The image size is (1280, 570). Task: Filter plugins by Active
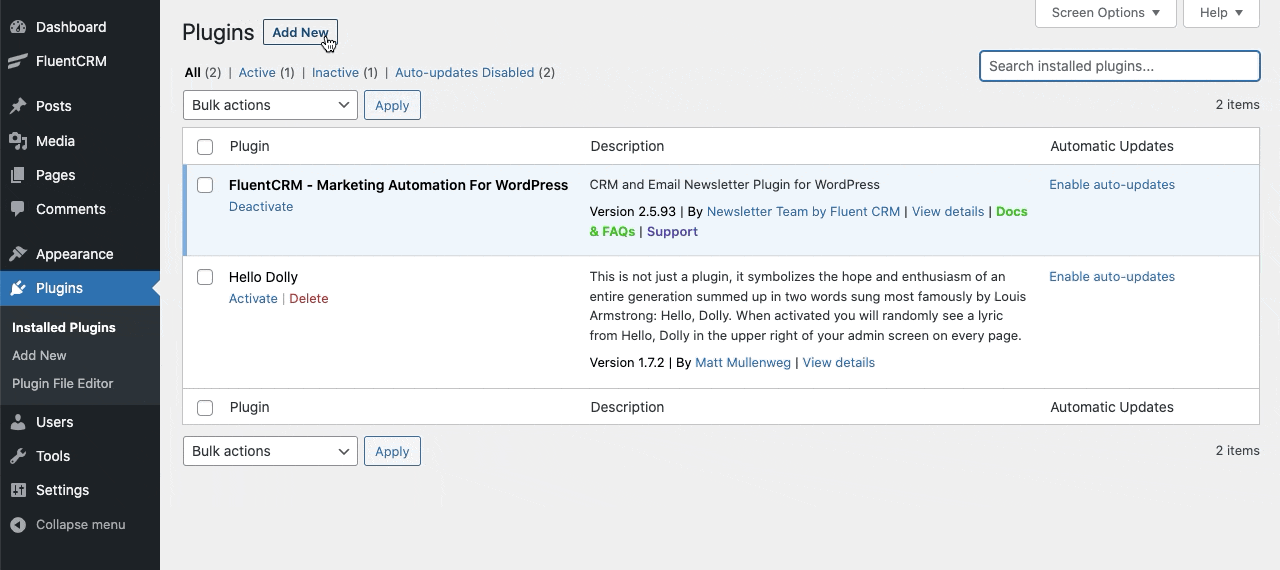(257, 72)
